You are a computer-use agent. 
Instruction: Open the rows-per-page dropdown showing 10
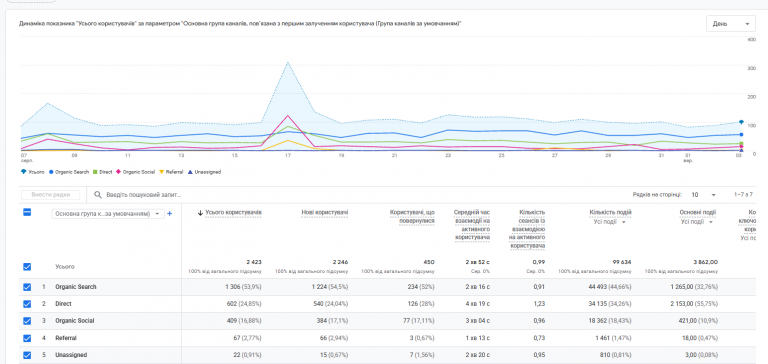tap(703, 195)
